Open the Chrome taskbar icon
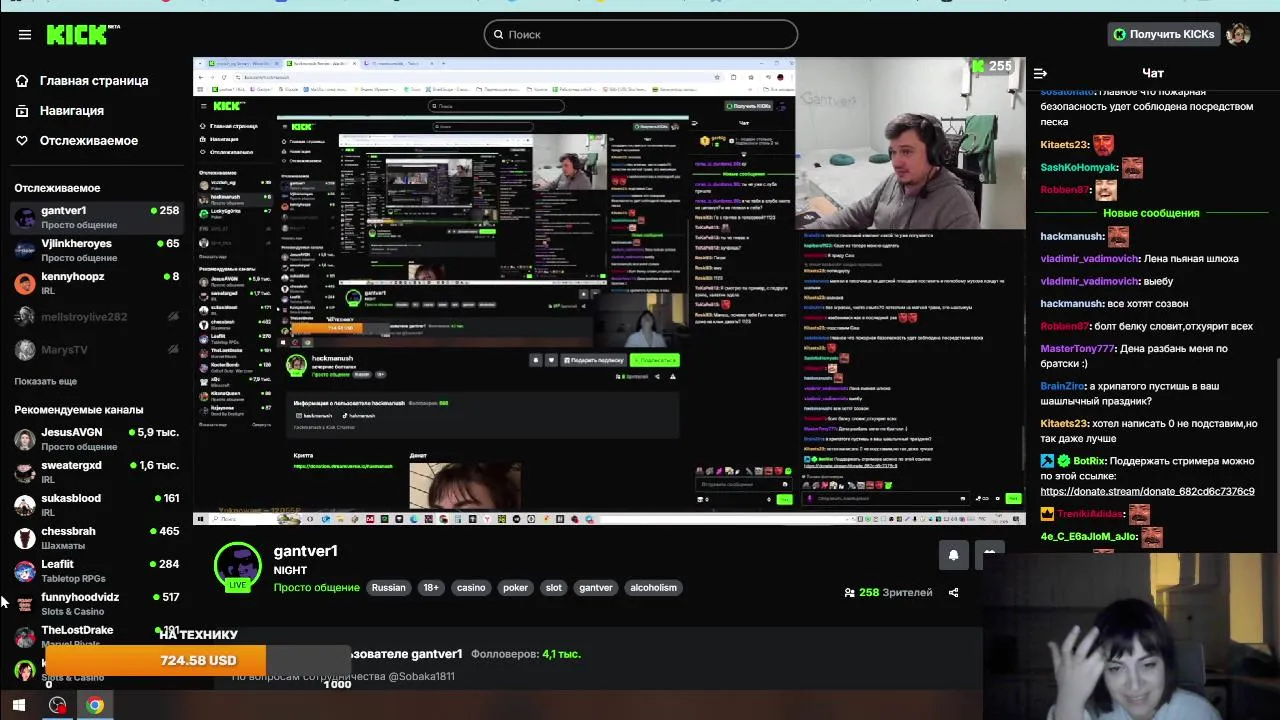1280x720 pixels. coord(94,705)
